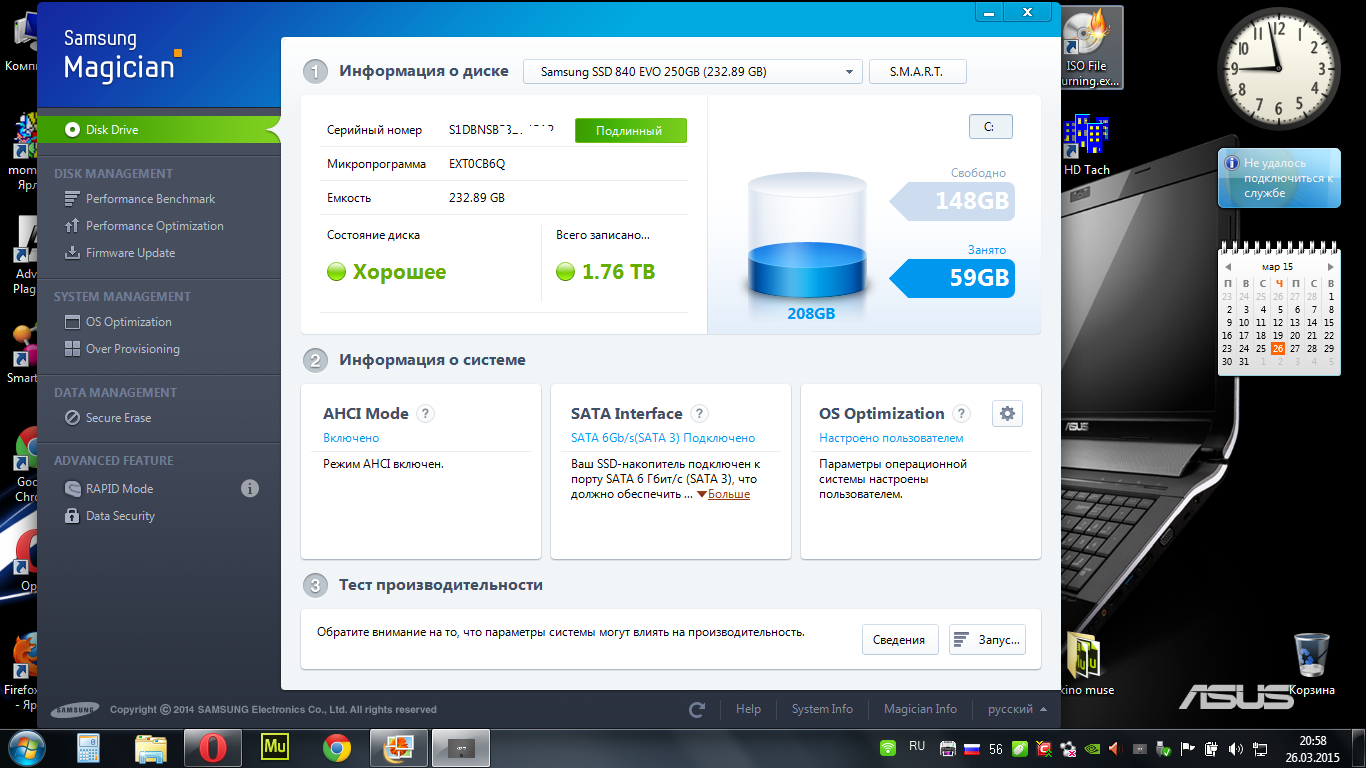Click the refresh icon in the footer
The width and height of the screenshot is (1366, 768).
tap(697, 709)
